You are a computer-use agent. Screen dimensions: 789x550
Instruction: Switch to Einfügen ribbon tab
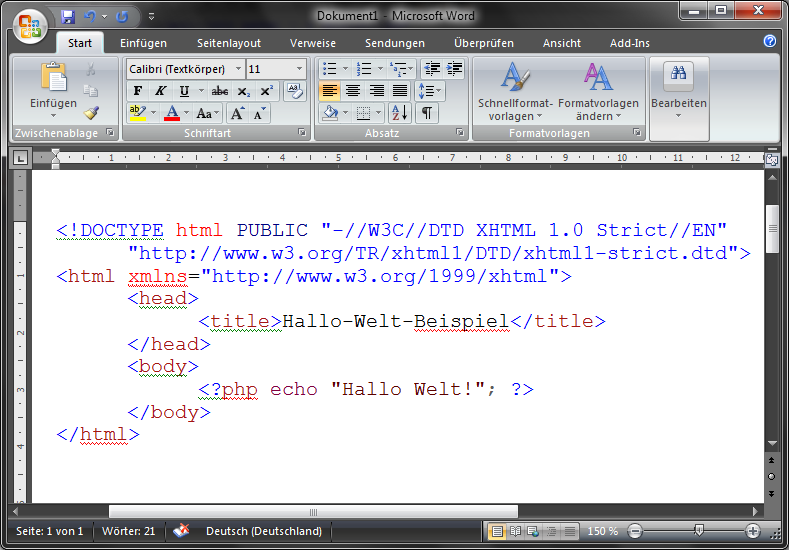143,43
